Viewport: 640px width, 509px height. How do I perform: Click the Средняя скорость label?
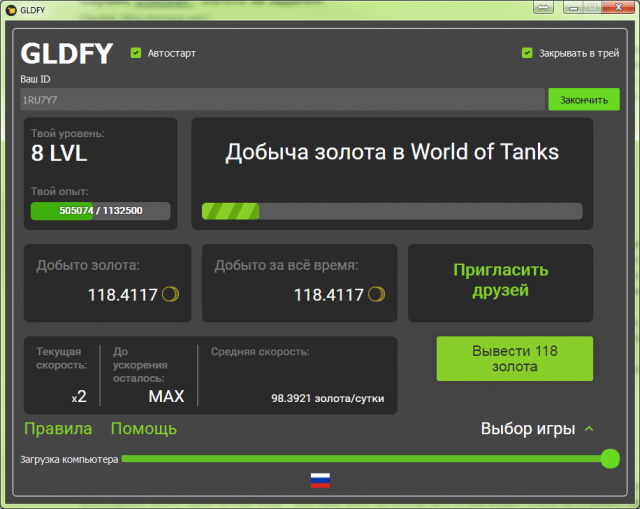click(260, 351)
